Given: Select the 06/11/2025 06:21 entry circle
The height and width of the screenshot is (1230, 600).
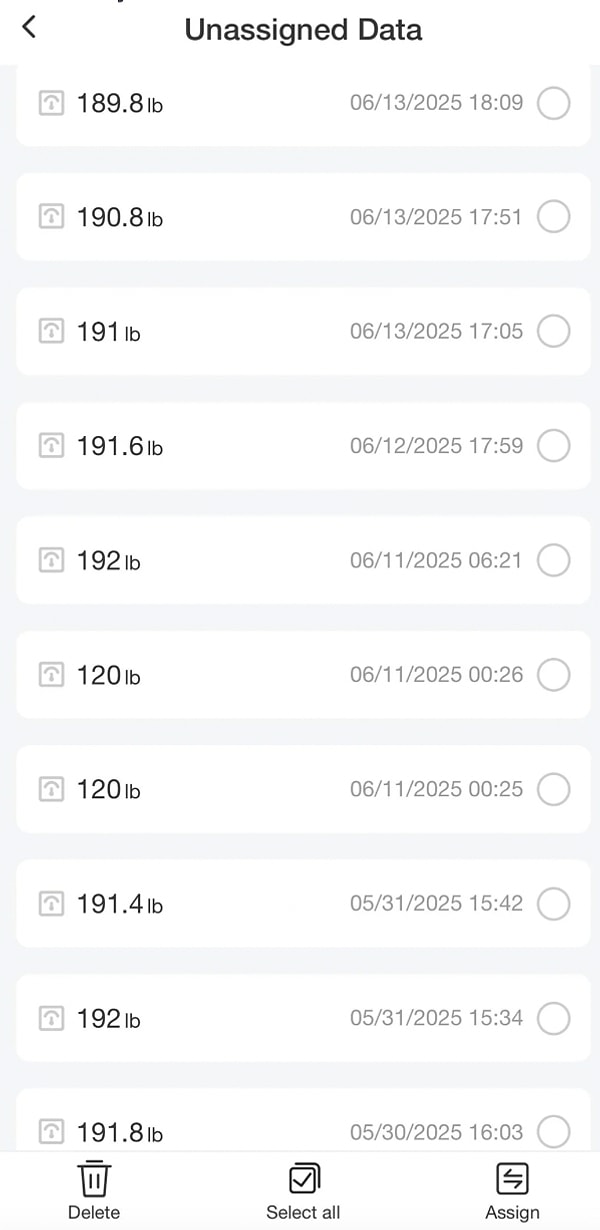Looking at the screenshot, I should pyautogui.click(x=554, y=560).
